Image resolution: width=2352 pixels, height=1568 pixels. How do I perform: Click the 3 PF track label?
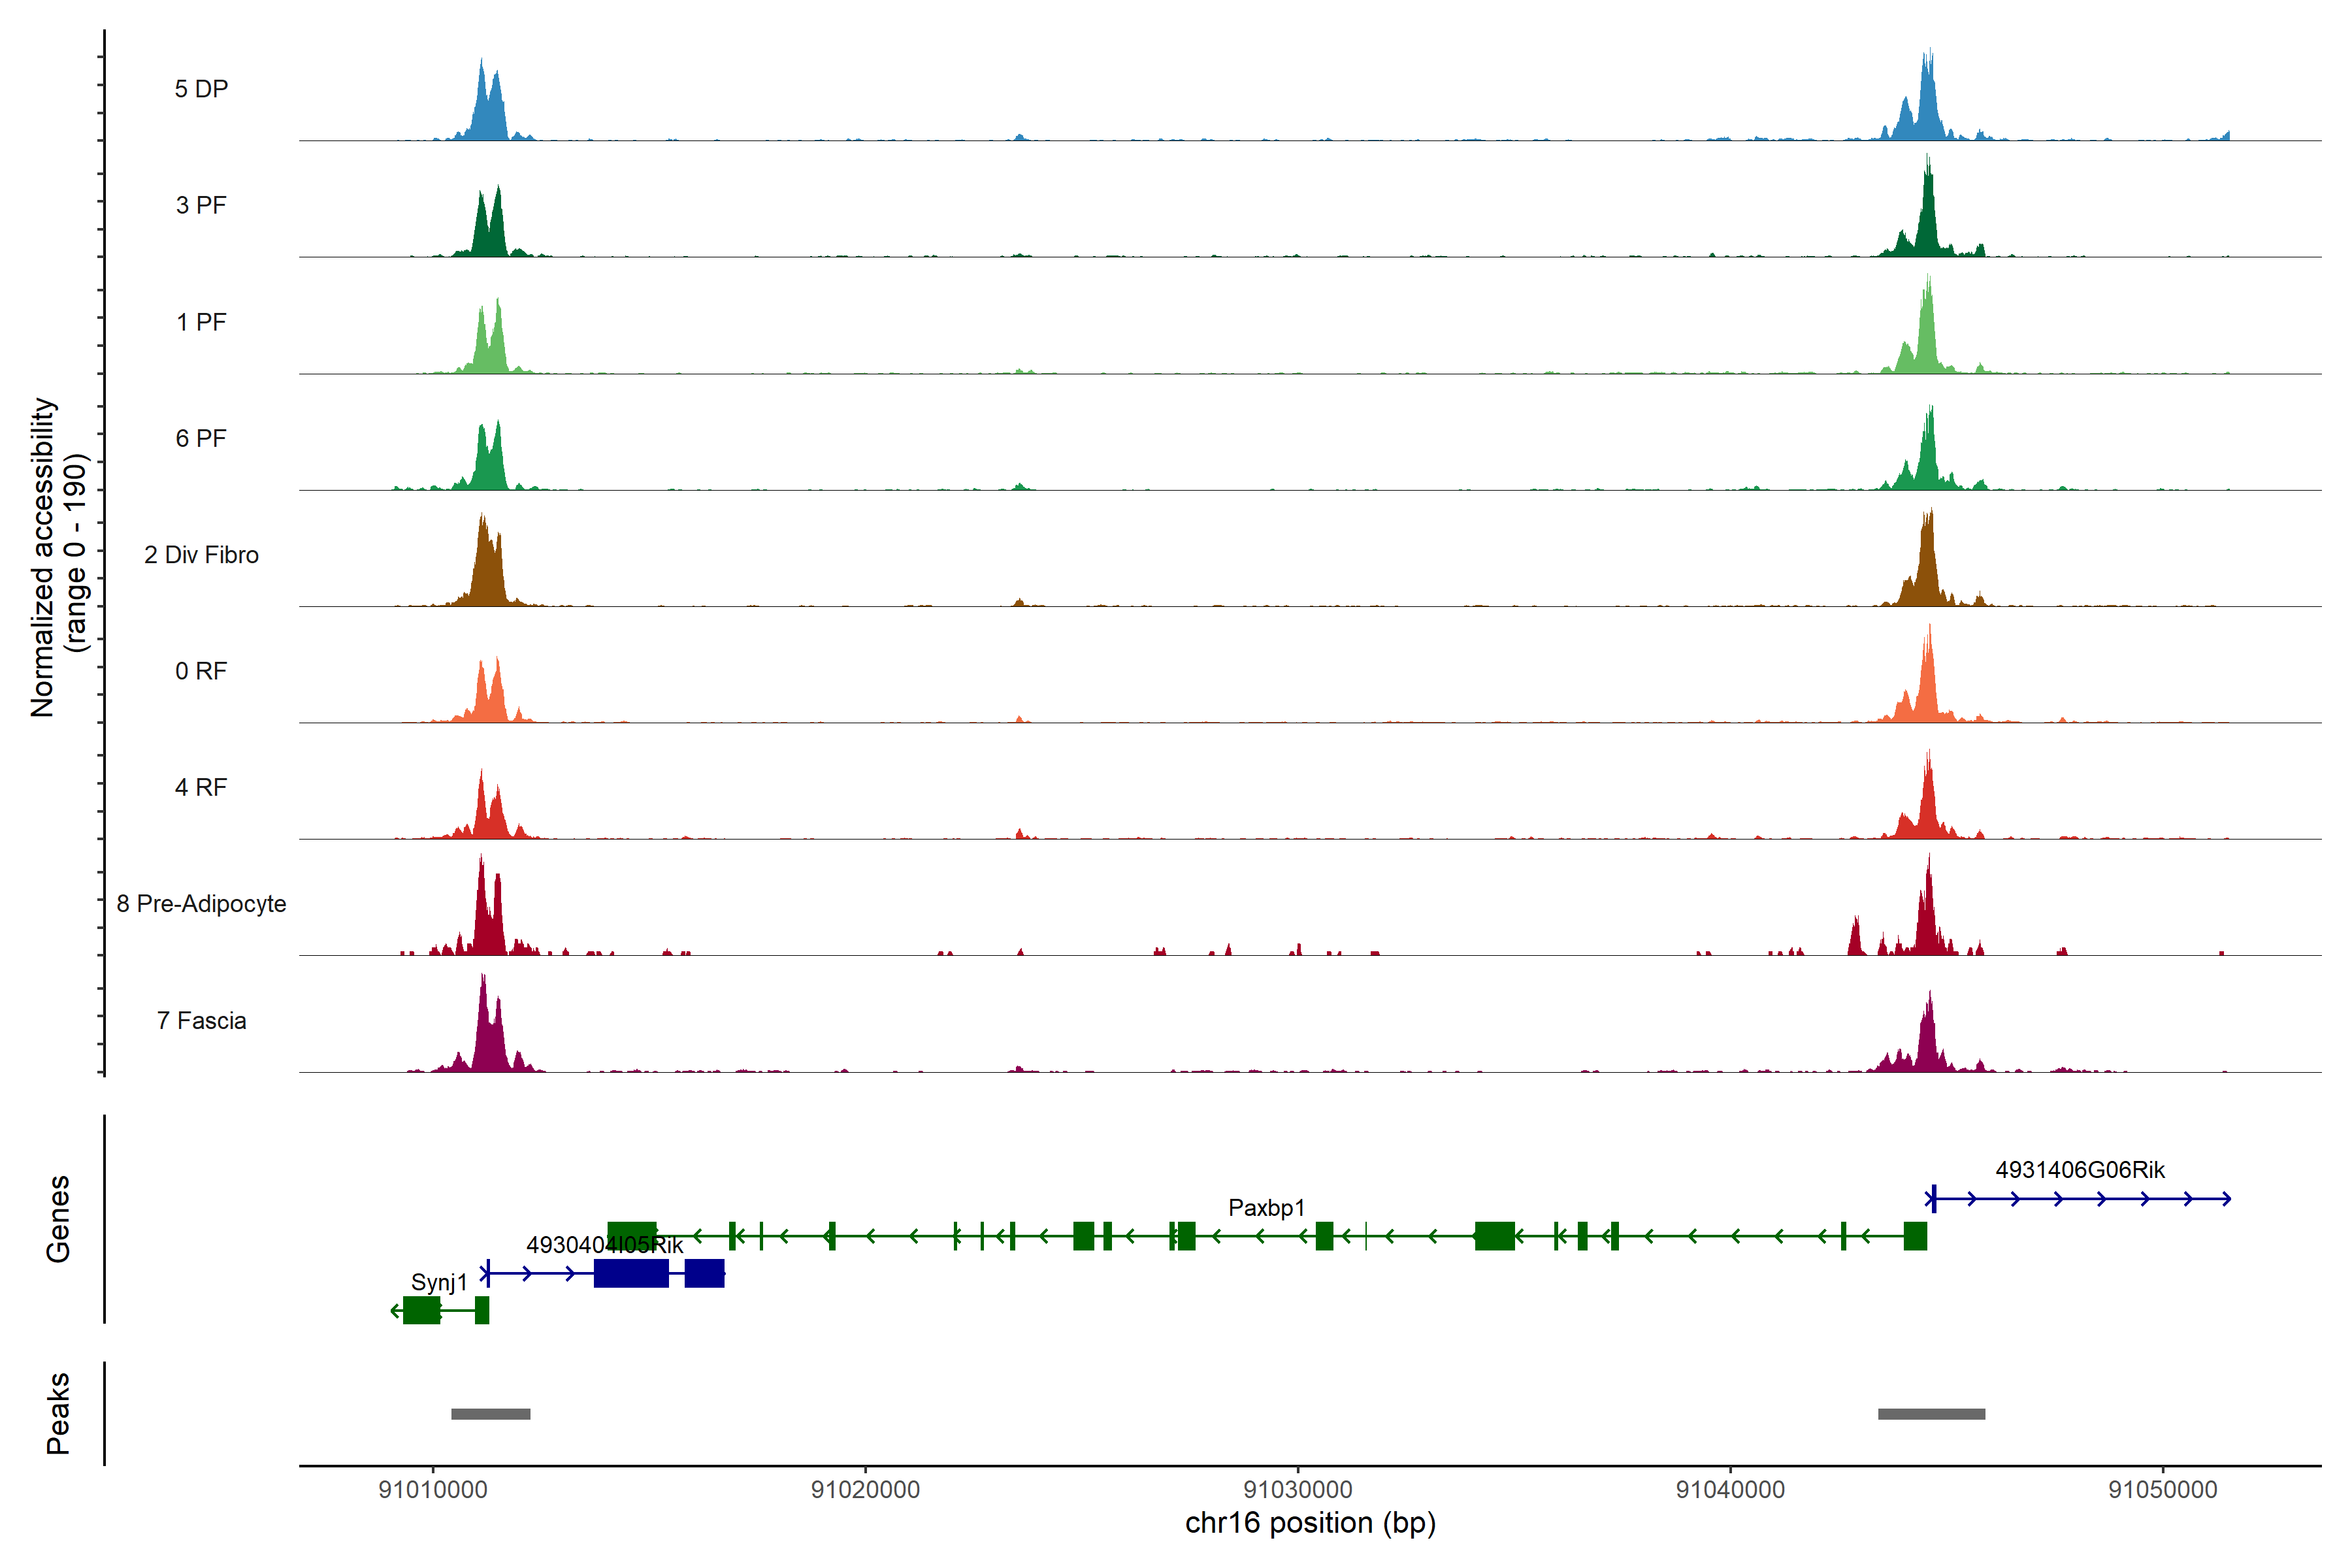pyautogui.click(x=201, y=205)
